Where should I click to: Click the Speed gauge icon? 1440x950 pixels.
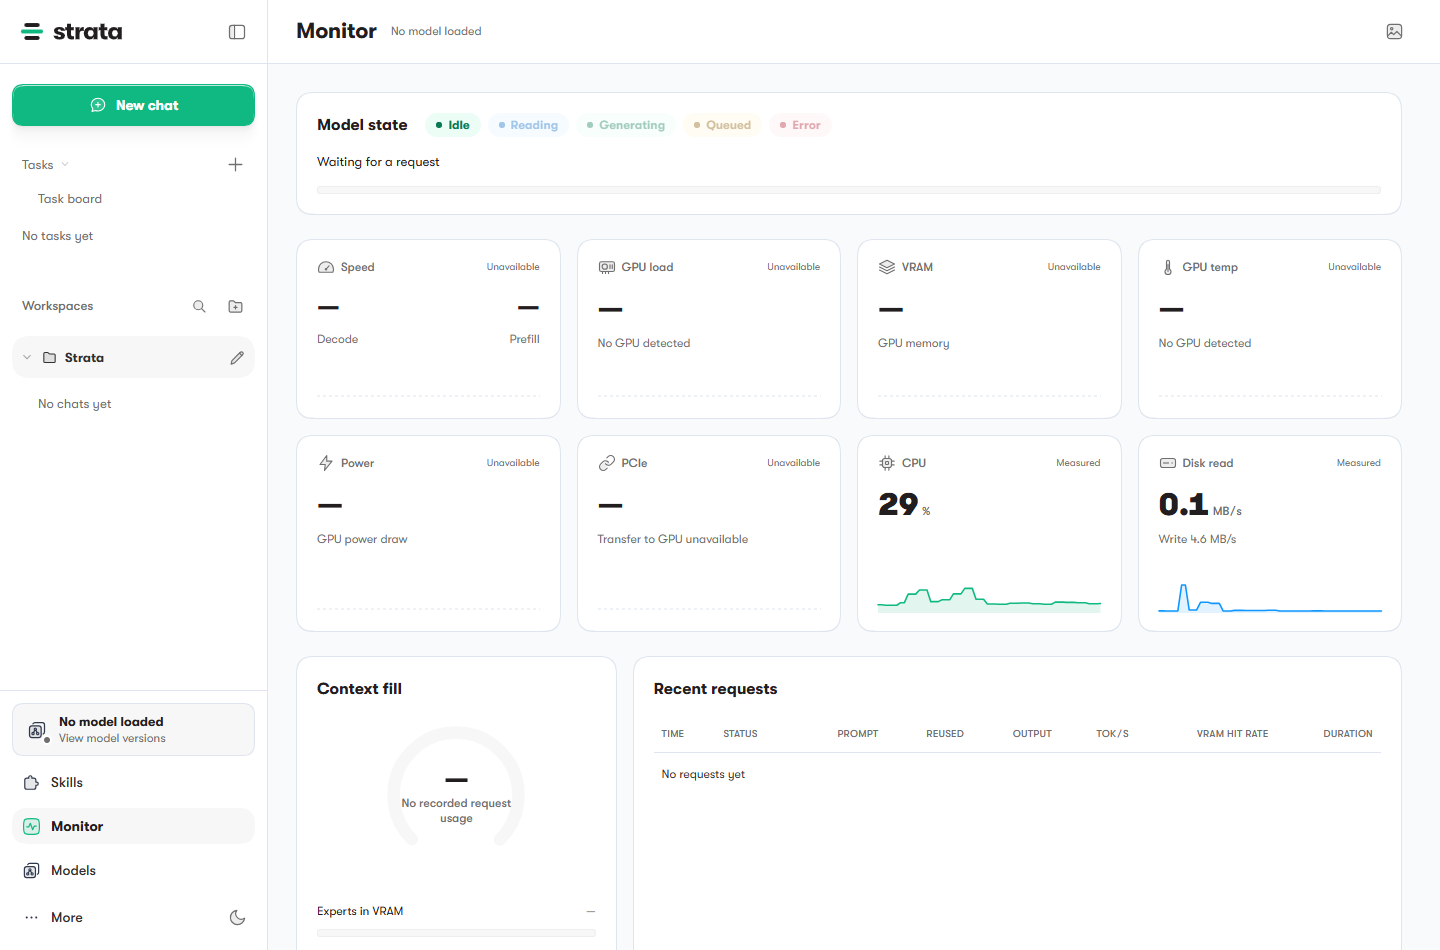tap(326, 267)
